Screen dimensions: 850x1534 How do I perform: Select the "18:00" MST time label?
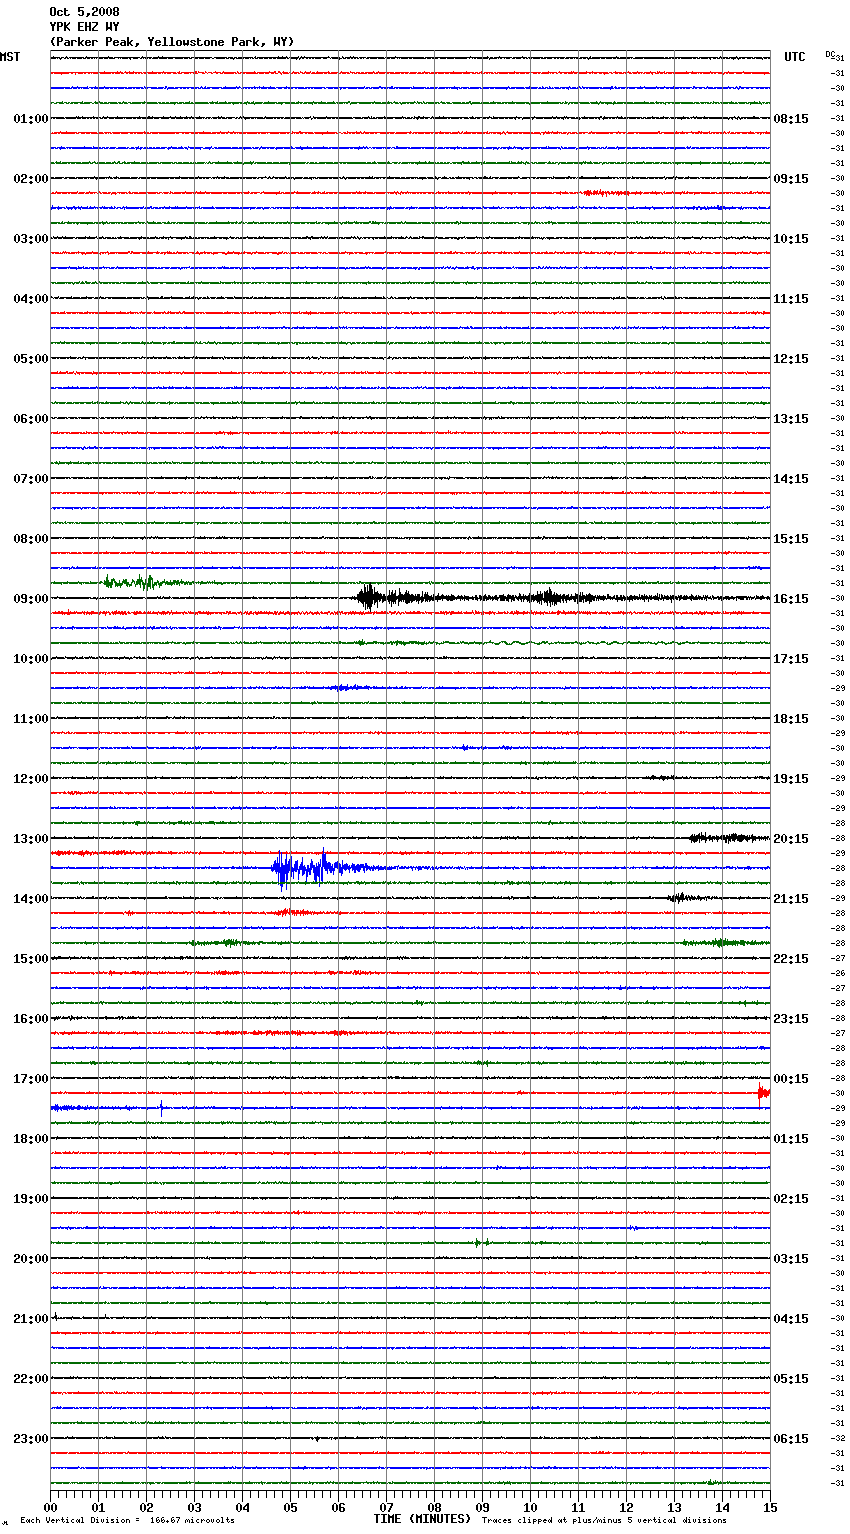coord(31,1139)
